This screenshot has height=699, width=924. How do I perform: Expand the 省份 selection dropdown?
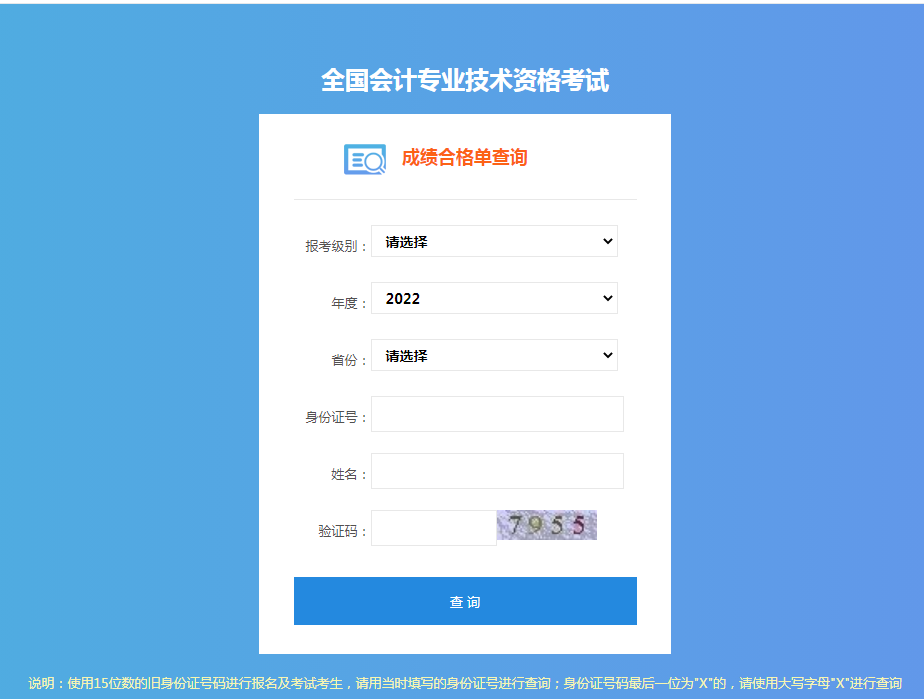point(494,355)
